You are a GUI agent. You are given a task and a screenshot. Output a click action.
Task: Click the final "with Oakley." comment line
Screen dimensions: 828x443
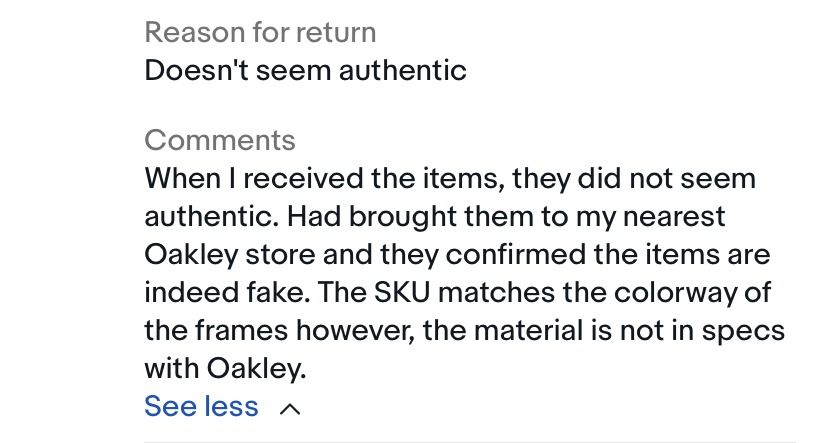point(225,368)
